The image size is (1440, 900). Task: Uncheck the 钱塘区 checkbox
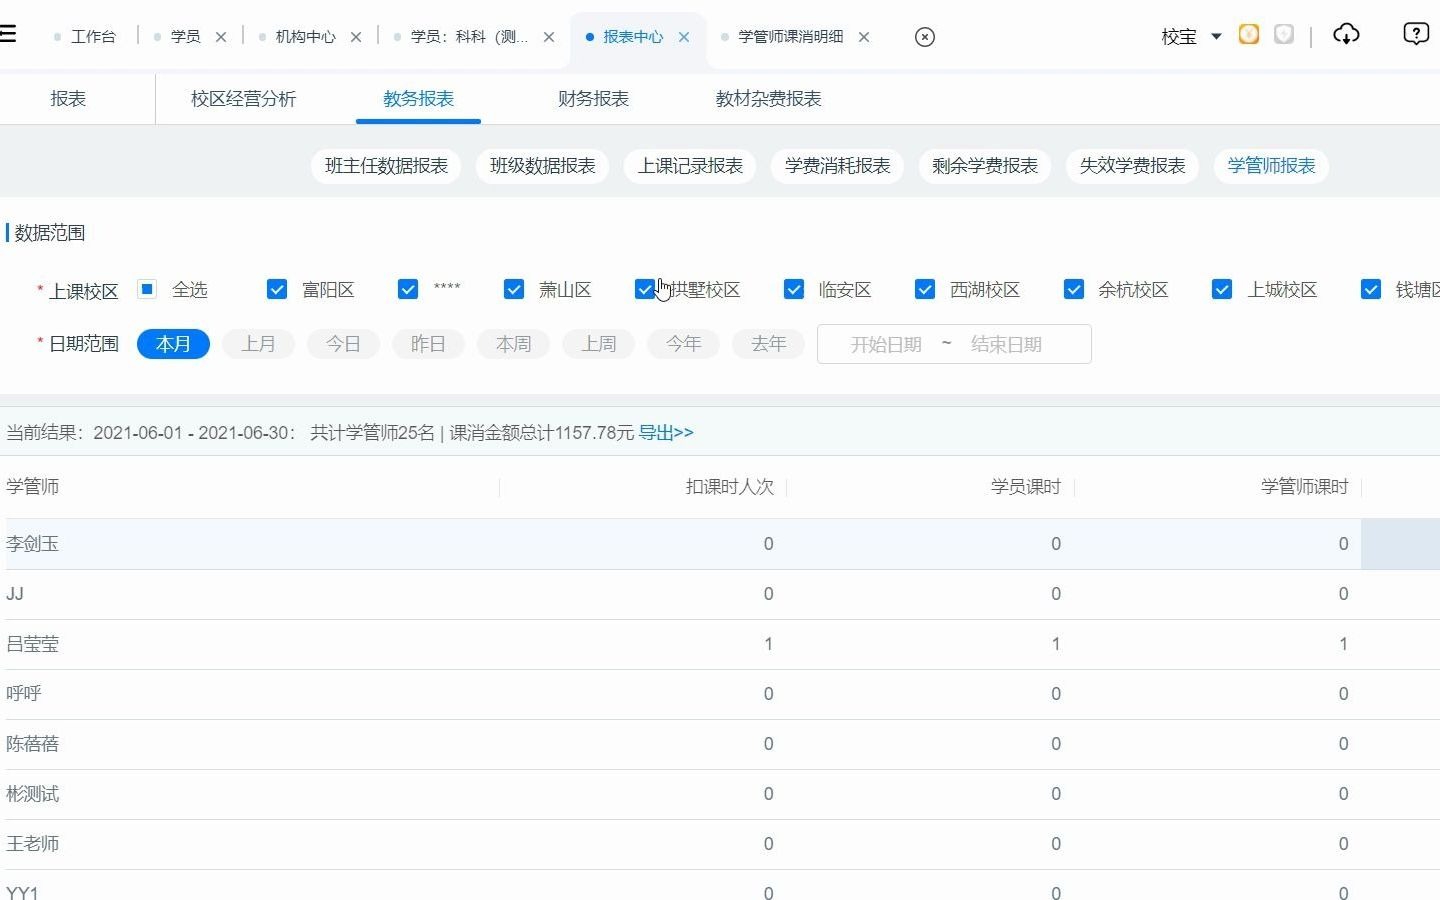point(1371,289)
